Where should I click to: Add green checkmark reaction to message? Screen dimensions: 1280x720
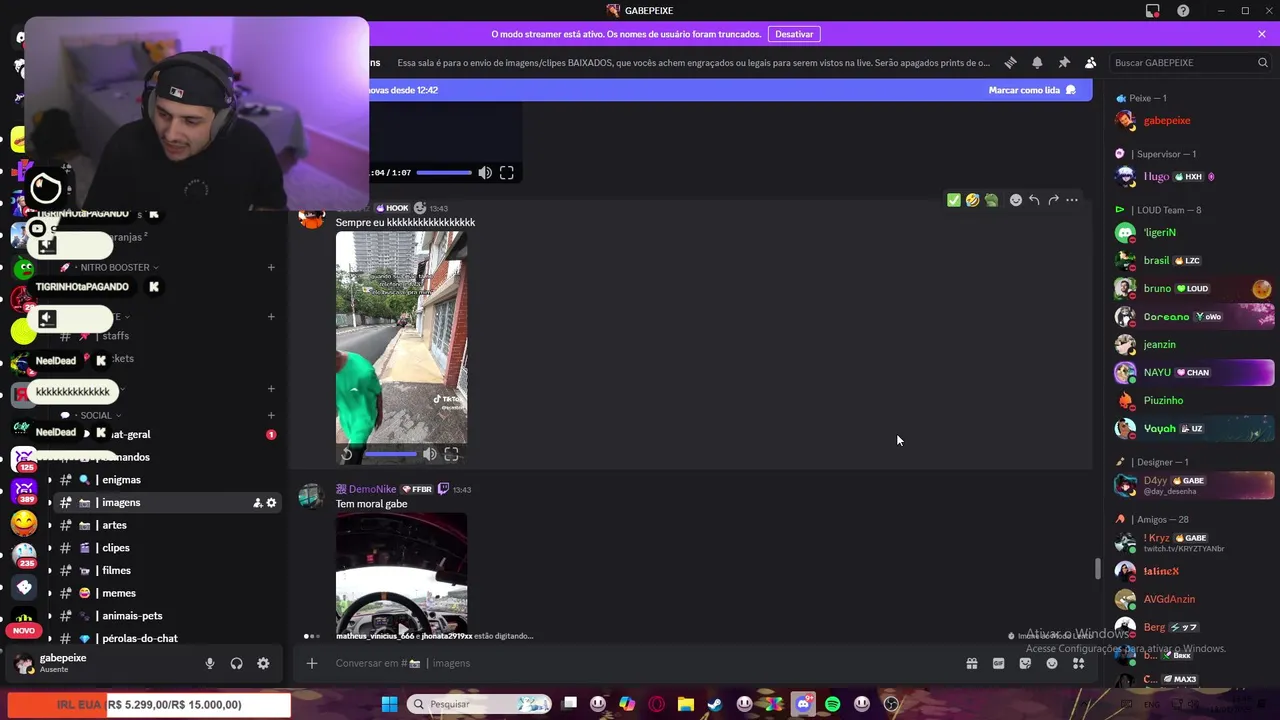954,200
